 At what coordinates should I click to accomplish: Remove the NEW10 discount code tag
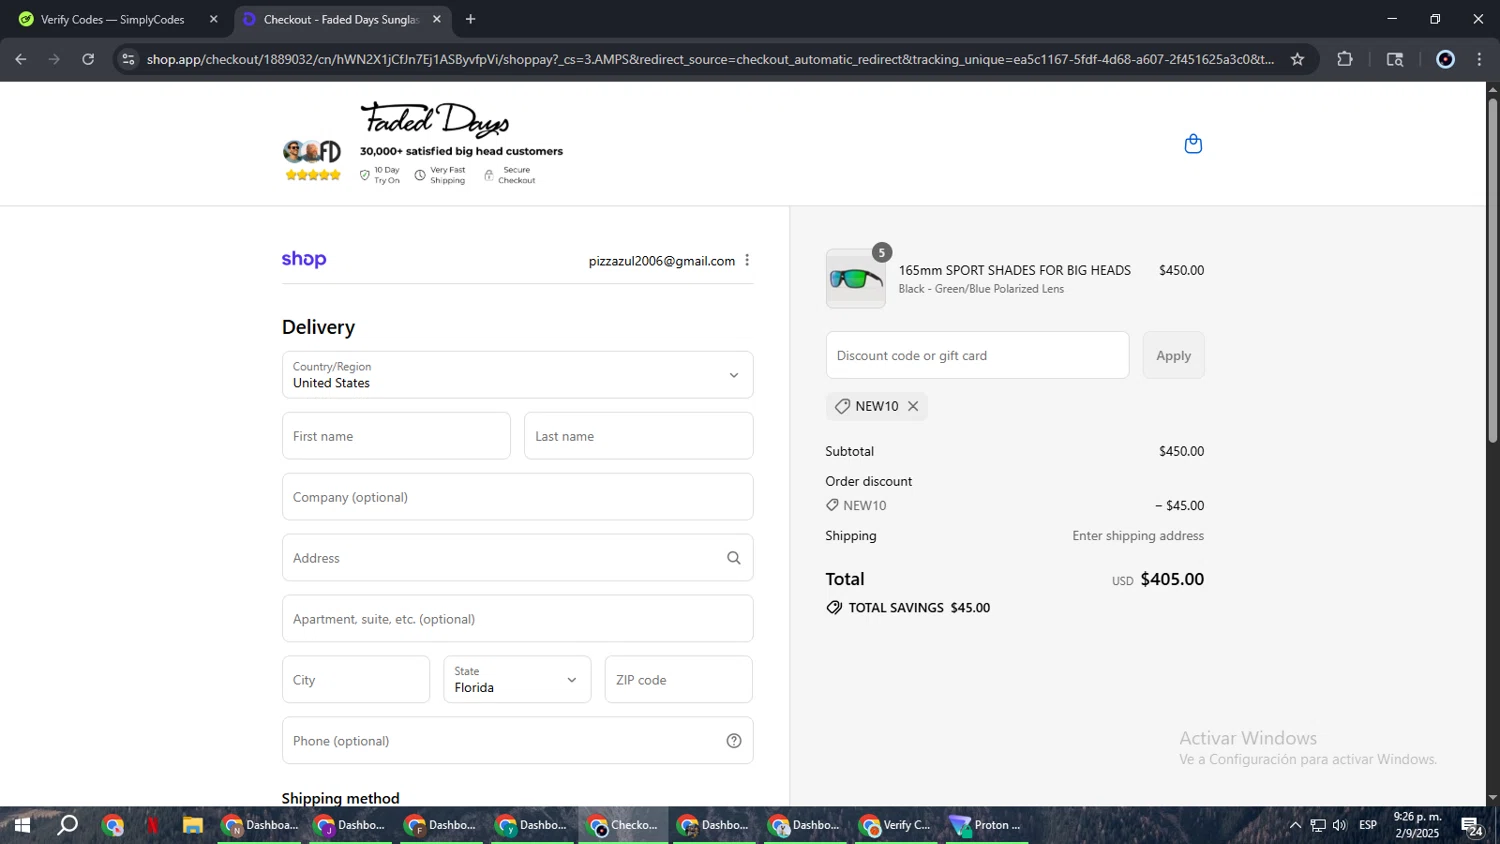pyautogui.click(x=913, y=406)
